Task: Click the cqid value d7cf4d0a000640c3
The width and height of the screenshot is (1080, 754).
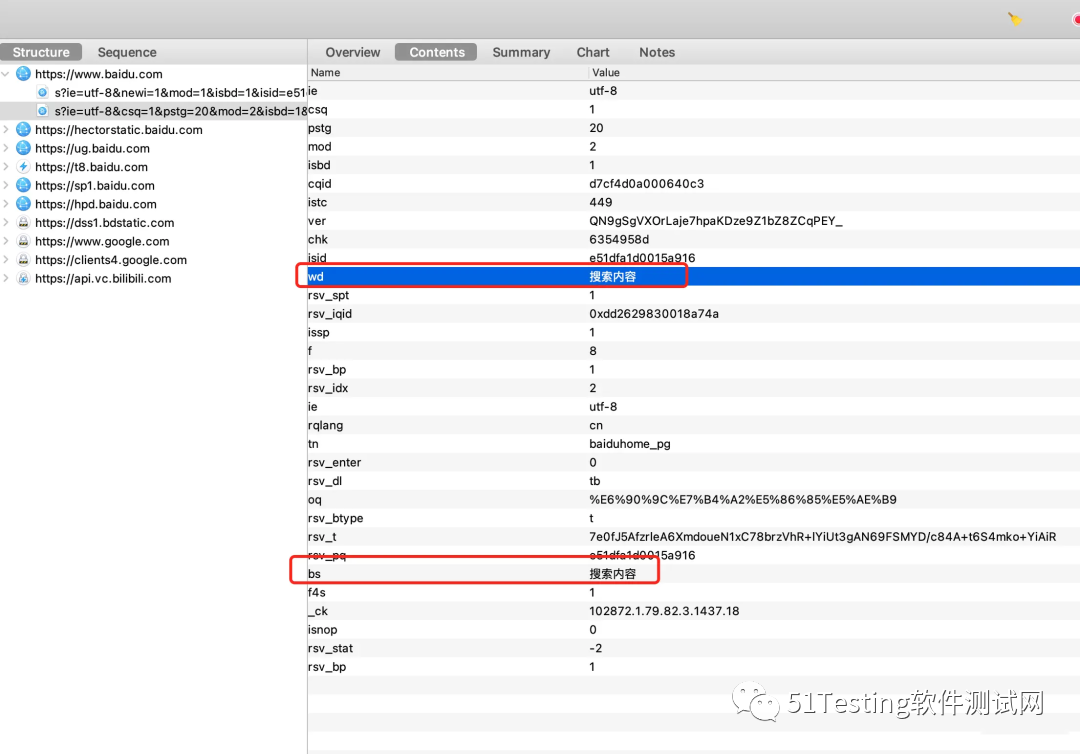Action: [646, 184]
